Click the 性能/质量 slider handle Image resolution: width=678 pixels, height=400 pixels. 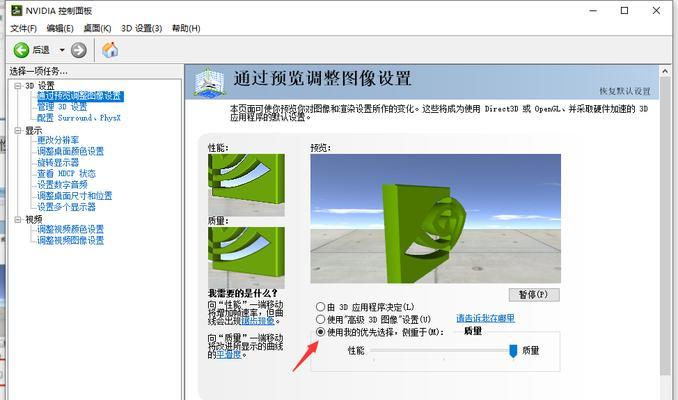click(513, 351)
